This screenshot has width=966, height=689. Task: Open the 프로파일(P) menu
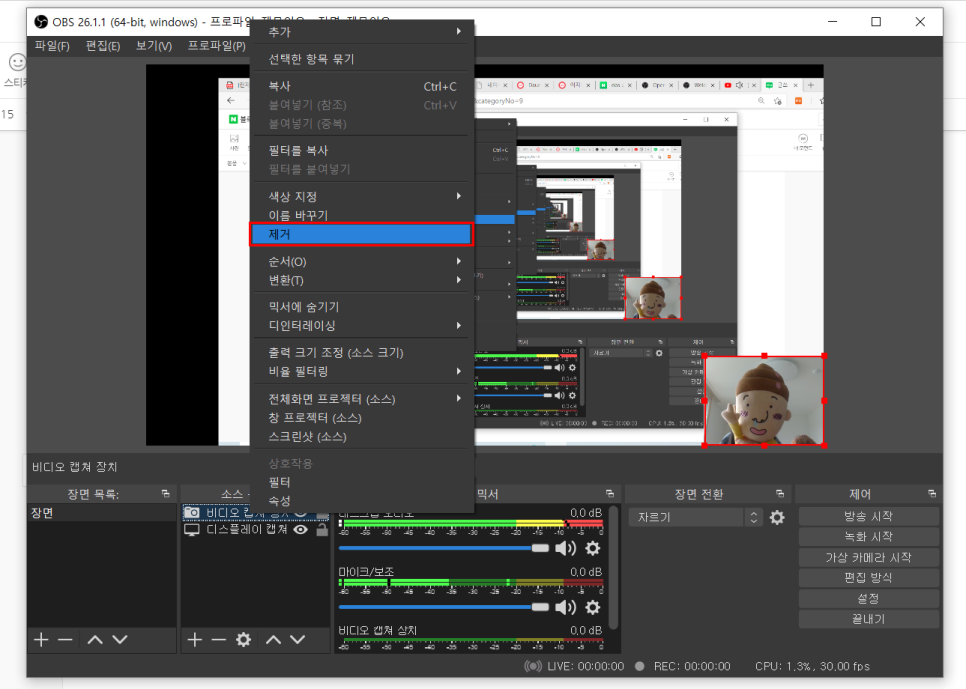(x=217, y=46)
